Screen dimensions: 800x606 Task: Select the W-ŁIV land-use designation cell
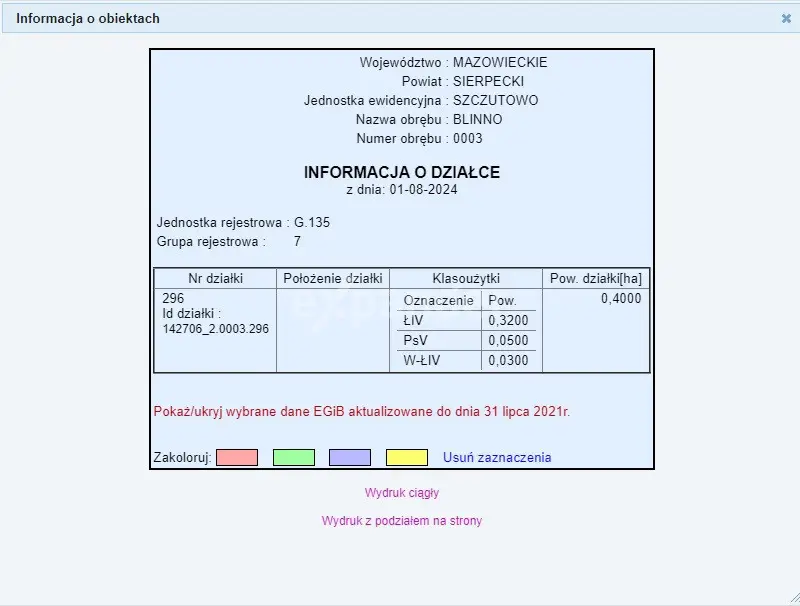[x=423, y=361]
